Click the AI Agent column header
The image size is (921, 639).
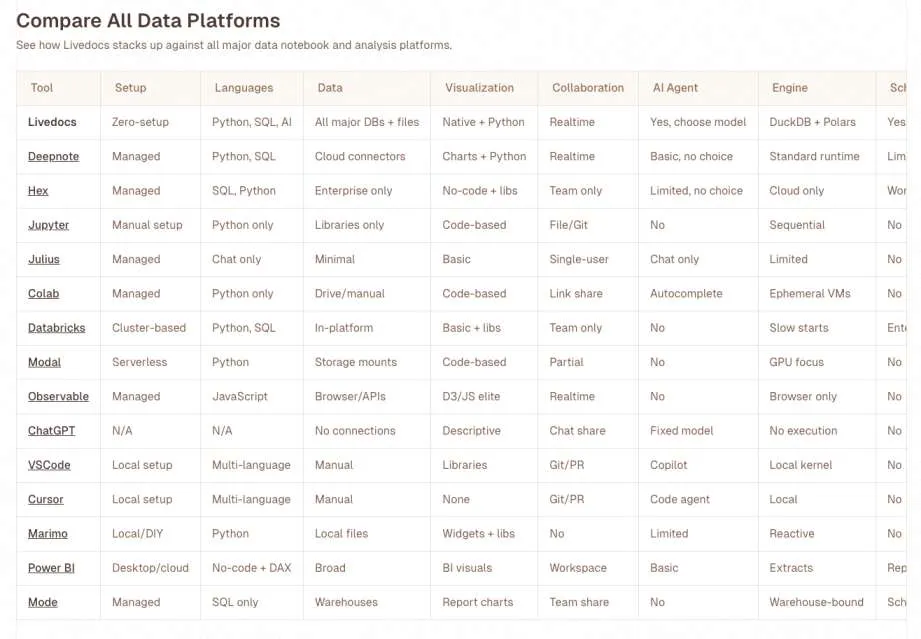[x=675, y=88]
